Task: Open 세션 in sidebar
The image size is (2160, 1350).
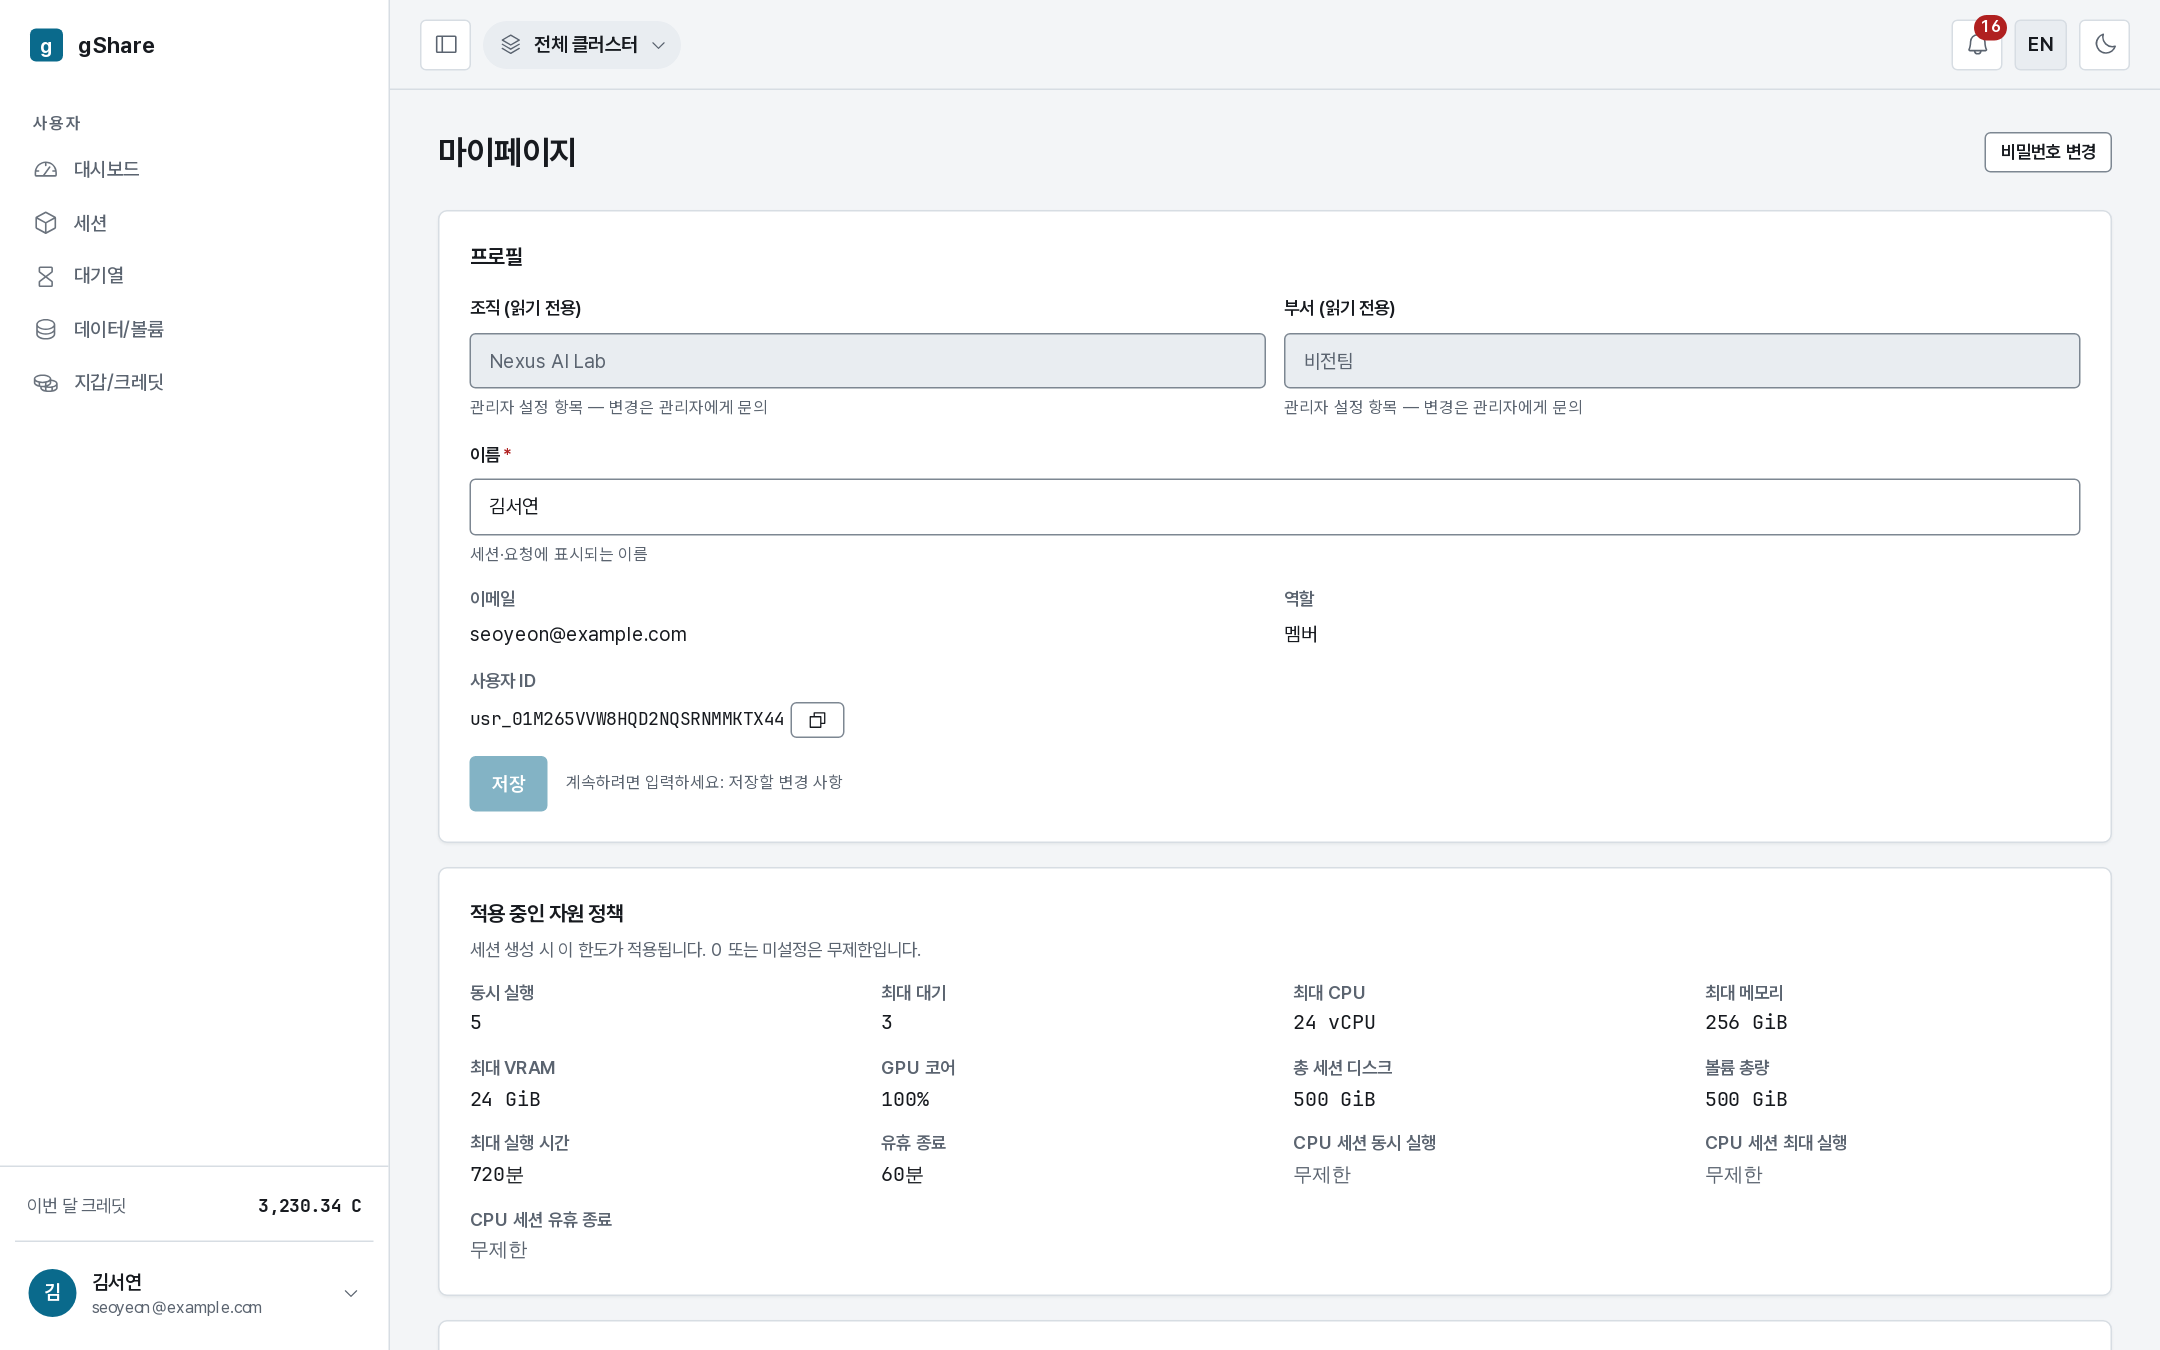Action: [x=194, y=223]
